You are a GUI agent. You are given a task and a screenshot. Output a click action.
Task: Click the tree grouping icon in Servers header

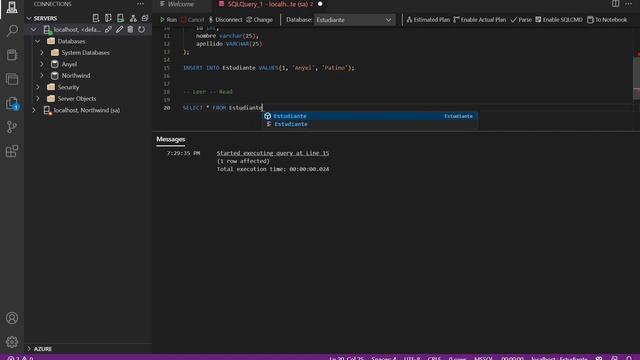tap(133, 18)
